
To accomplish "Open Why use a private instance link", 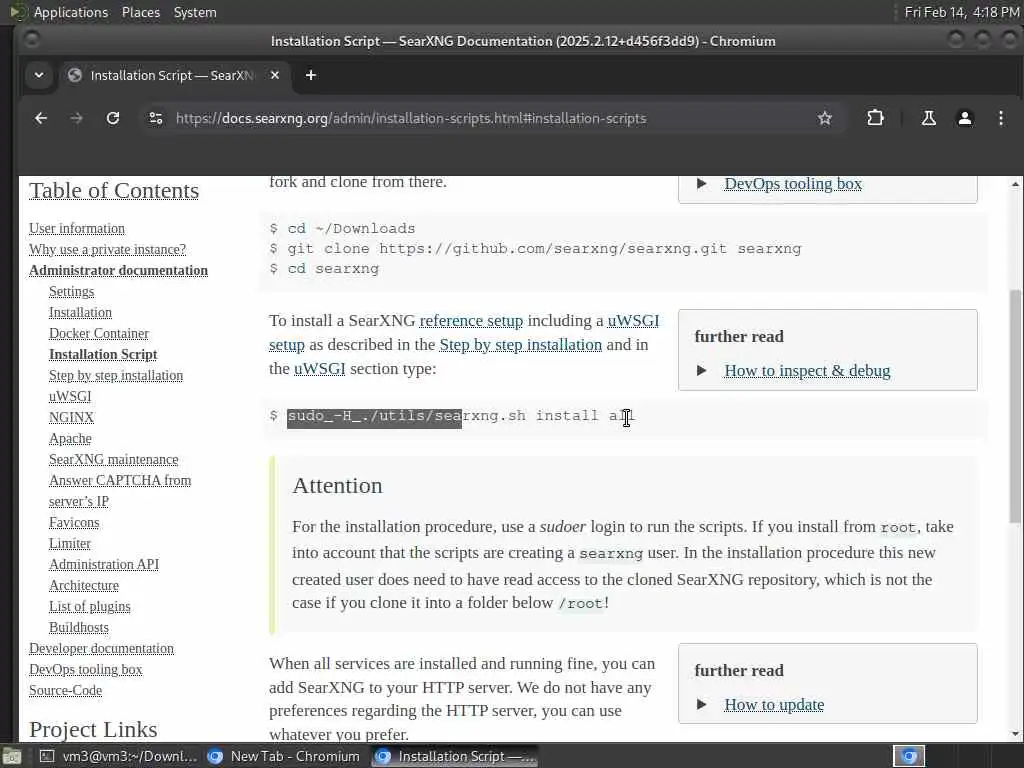I will 107,249.
